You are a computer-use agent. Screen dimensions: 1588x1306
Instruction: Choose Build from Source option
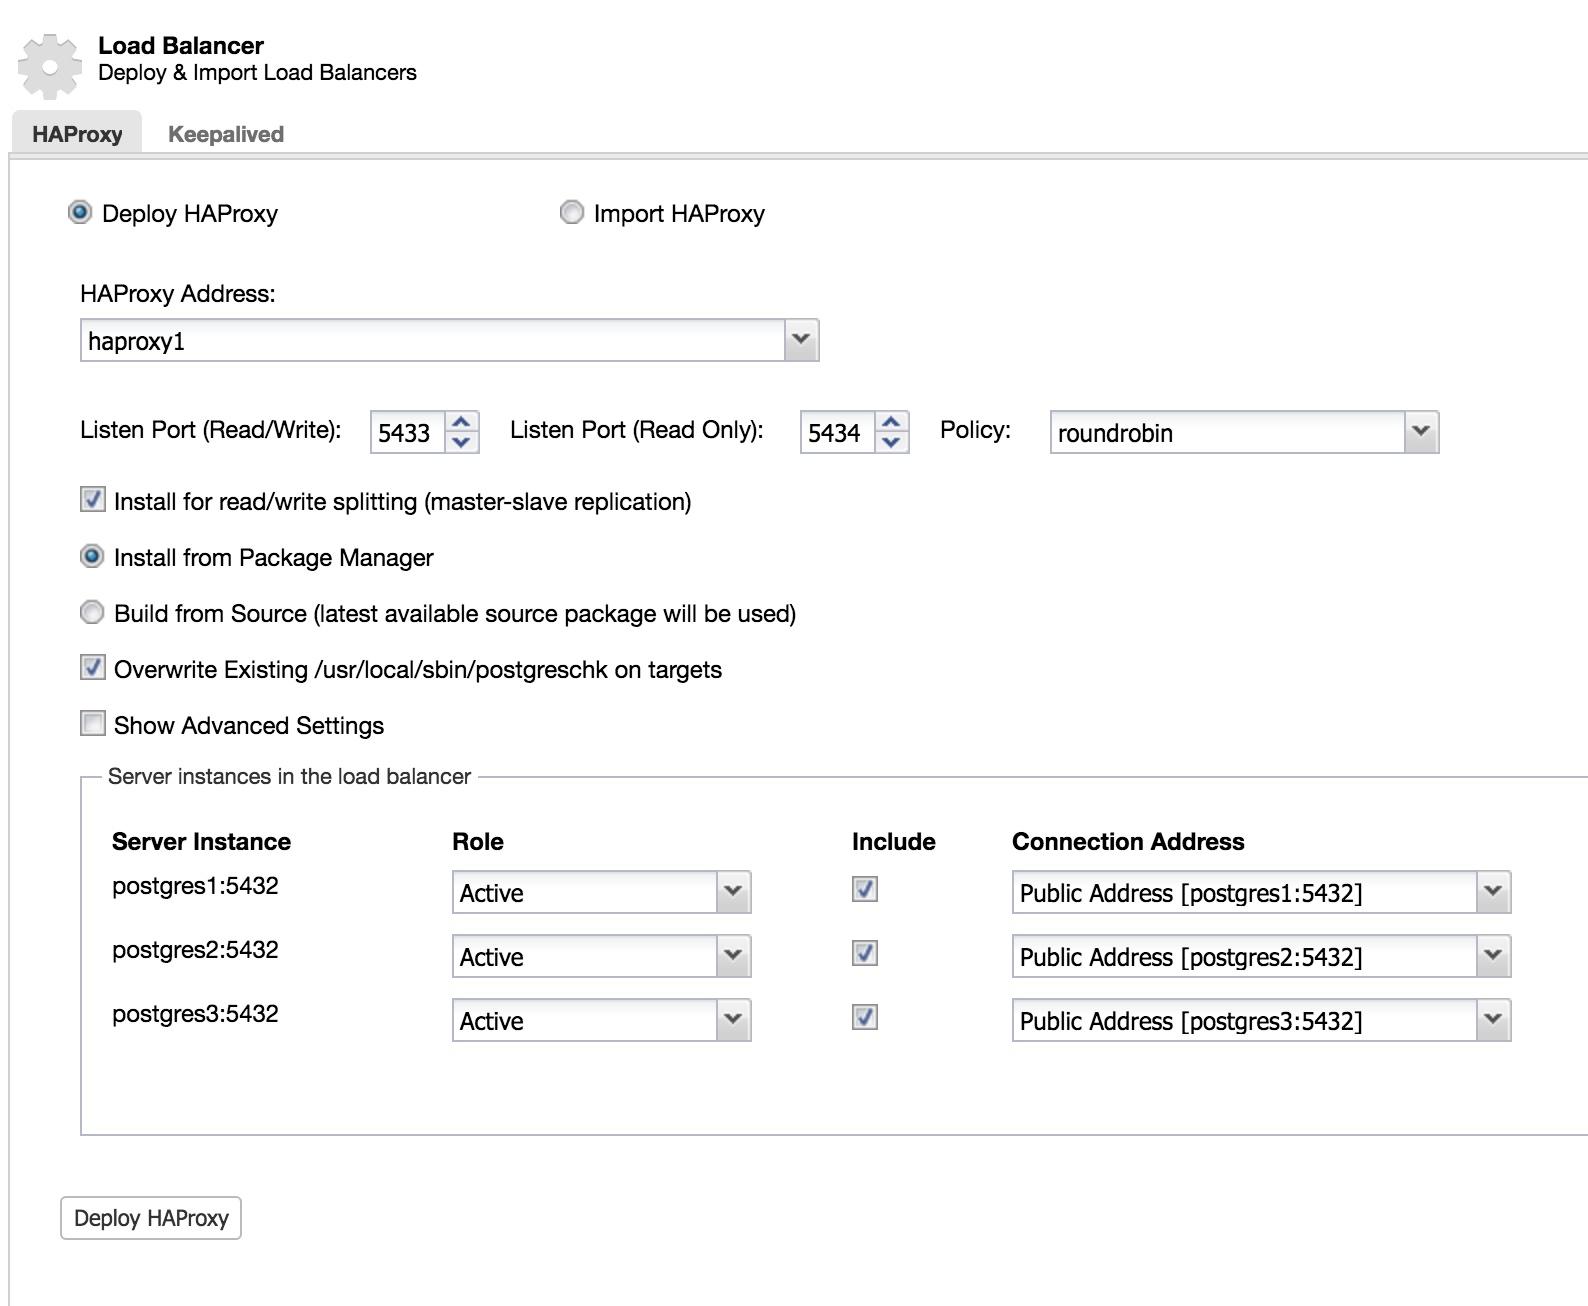click(x=92, y=612)
